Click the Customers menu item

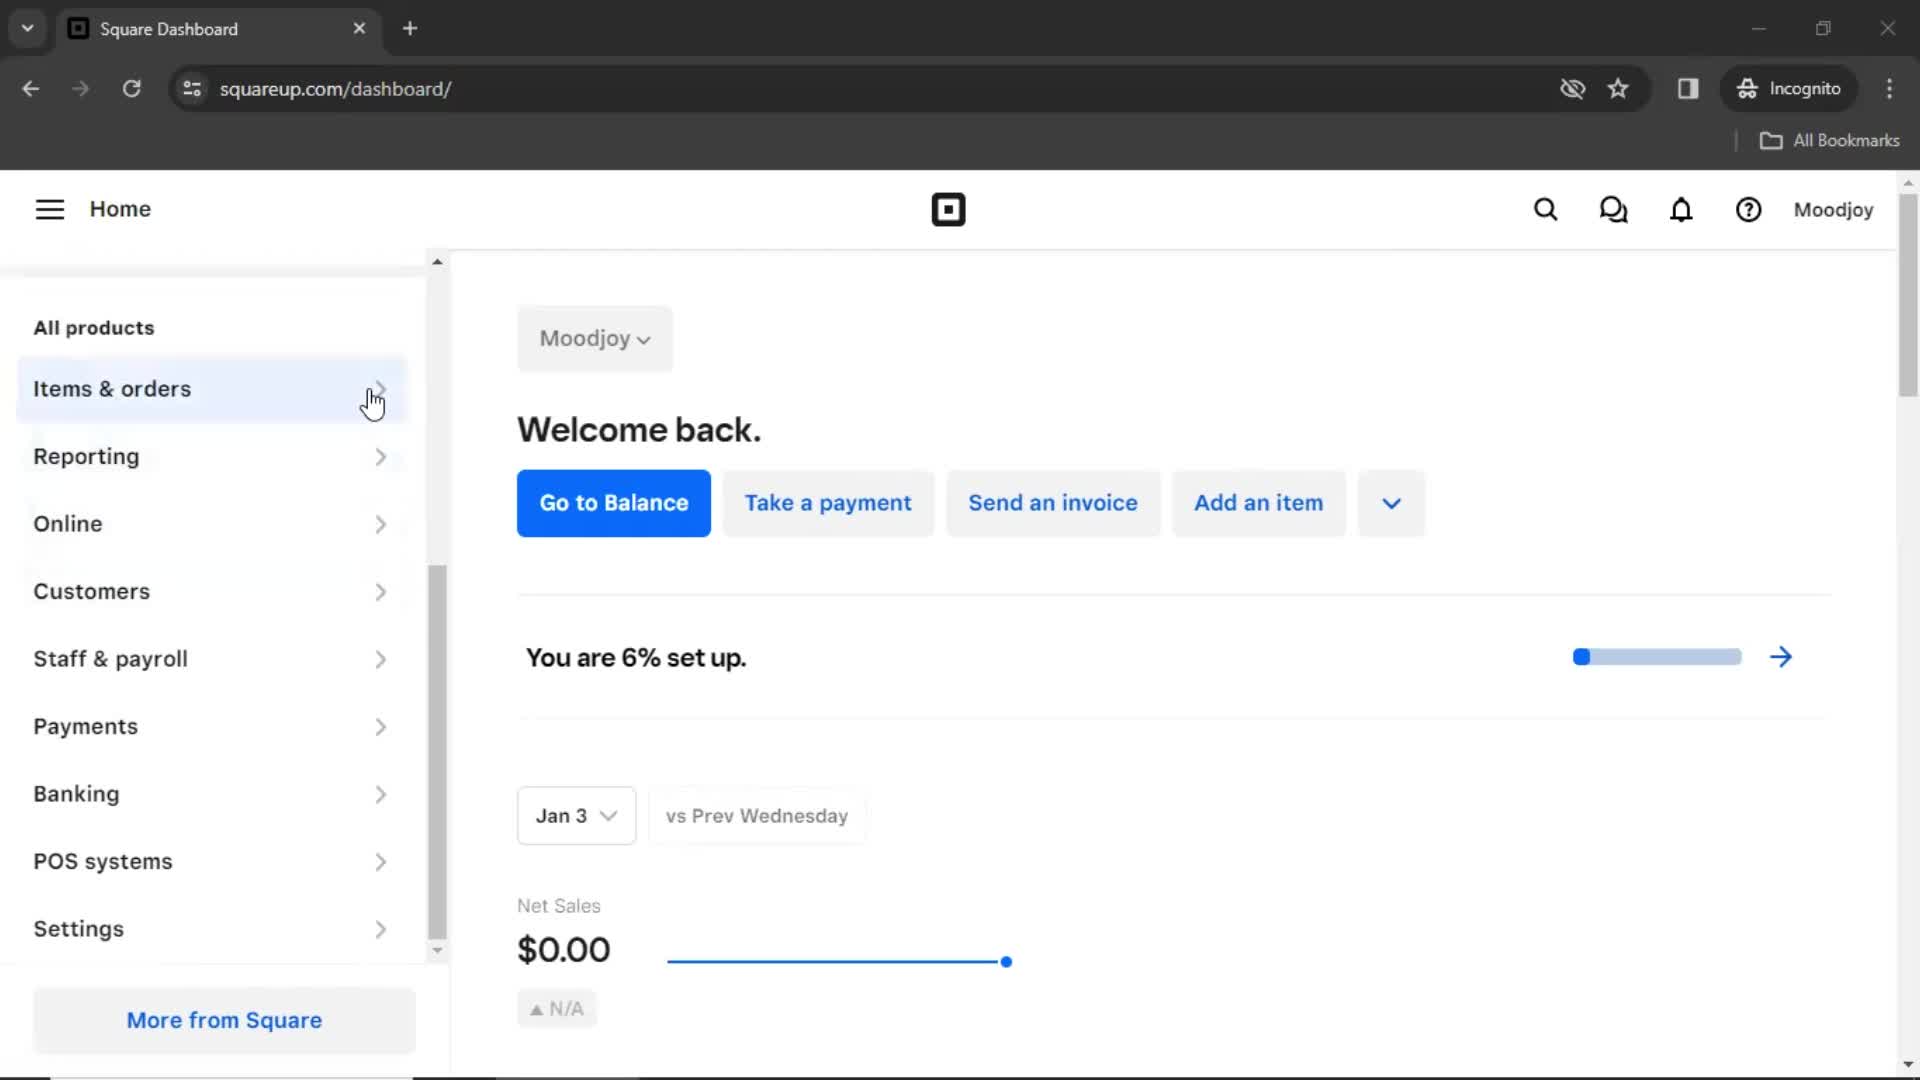[91, 591]
